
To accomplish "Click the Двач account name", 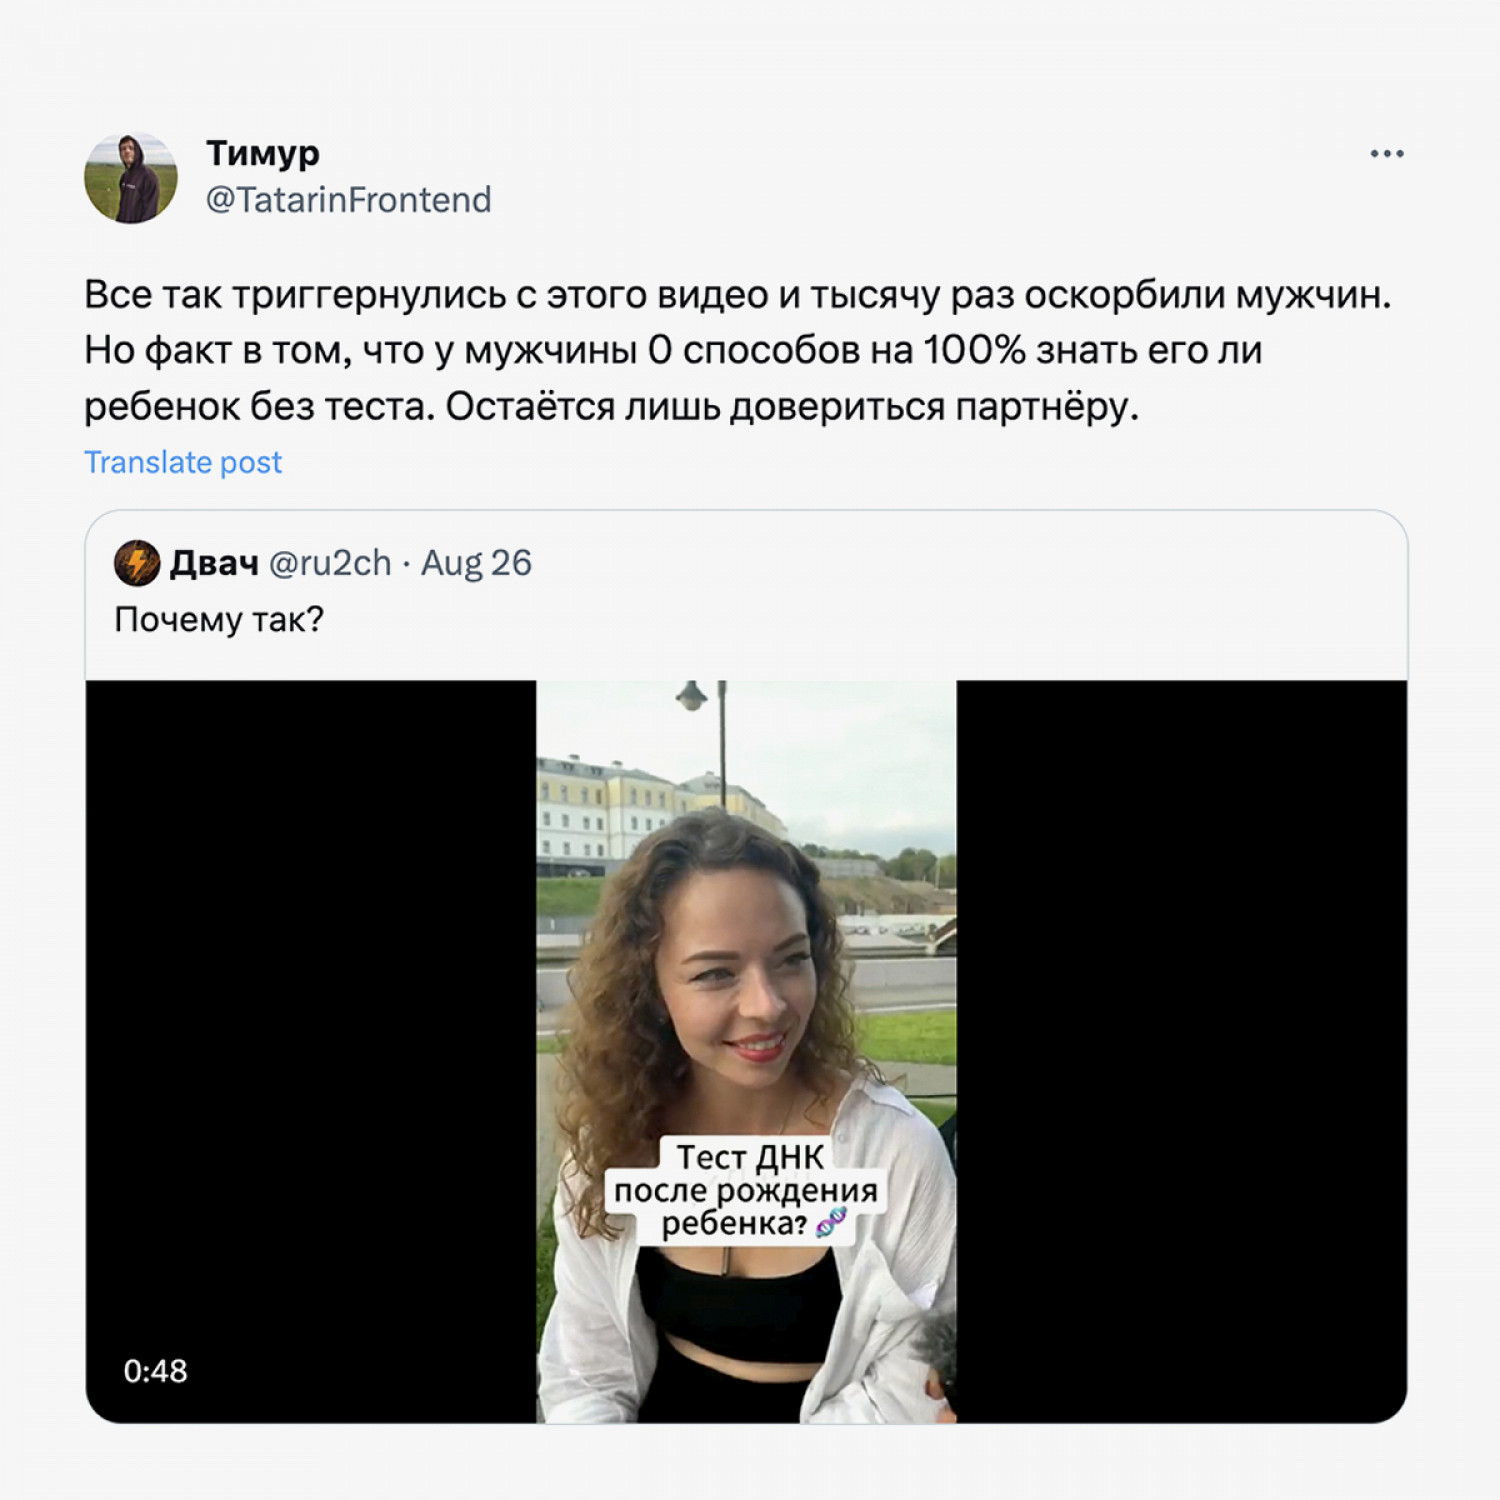I will (214, 563).
